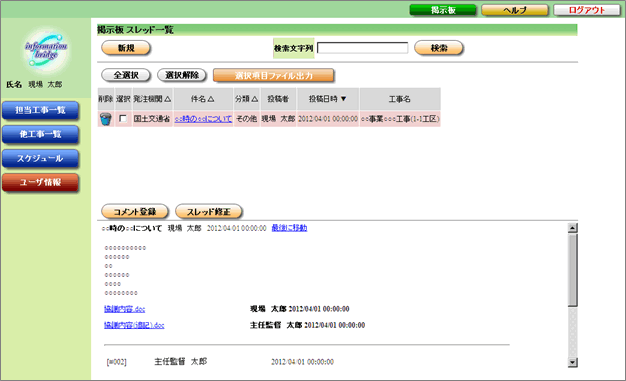The width and height of the screenshot is (626, 381).
Task: Click the 検索 button
Action: coord(439,48)
